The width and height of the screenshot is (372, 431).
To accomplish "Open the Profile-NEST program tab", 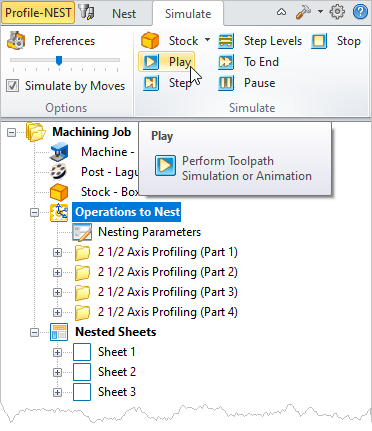I will [x=38, y=13].
